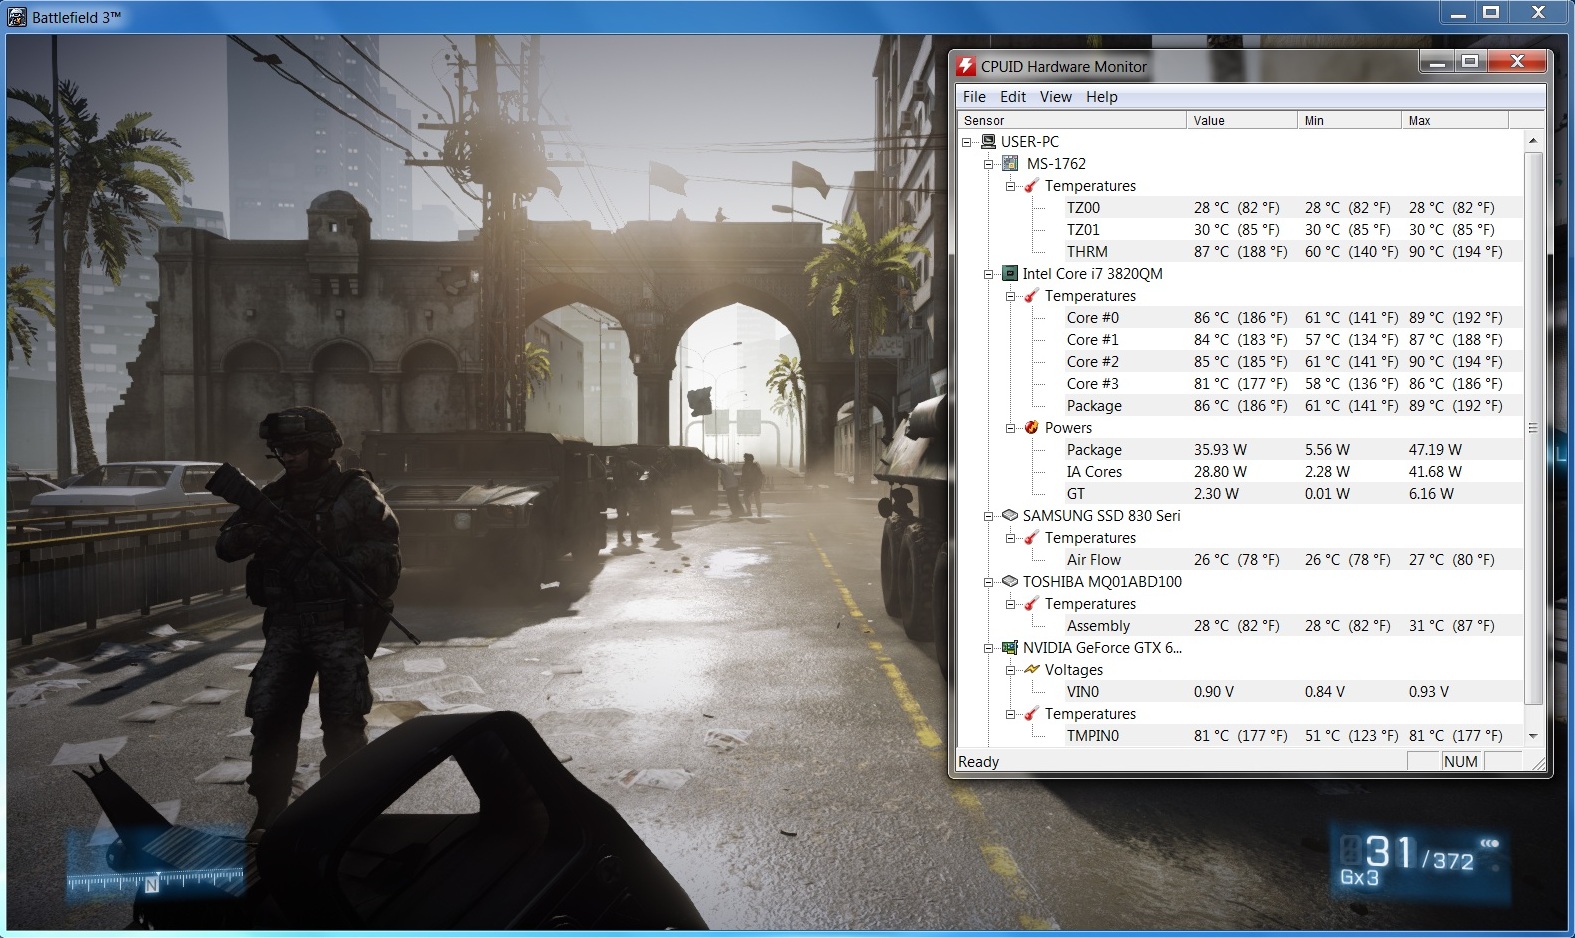Minimize the Battlefield 3 window
The width and height of the screenshot is (1575, 938).
[x=1458, y=13]
